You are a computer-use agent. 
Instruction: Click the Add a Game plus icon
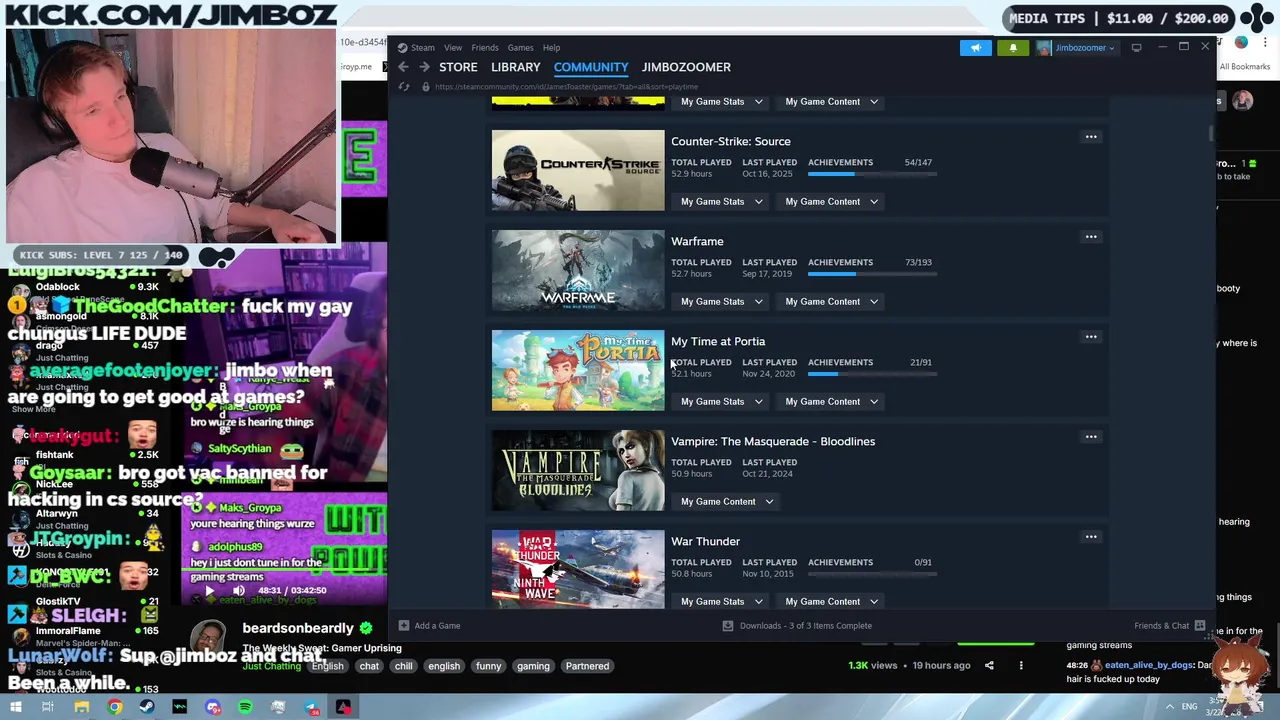click(x=404, y=626)
